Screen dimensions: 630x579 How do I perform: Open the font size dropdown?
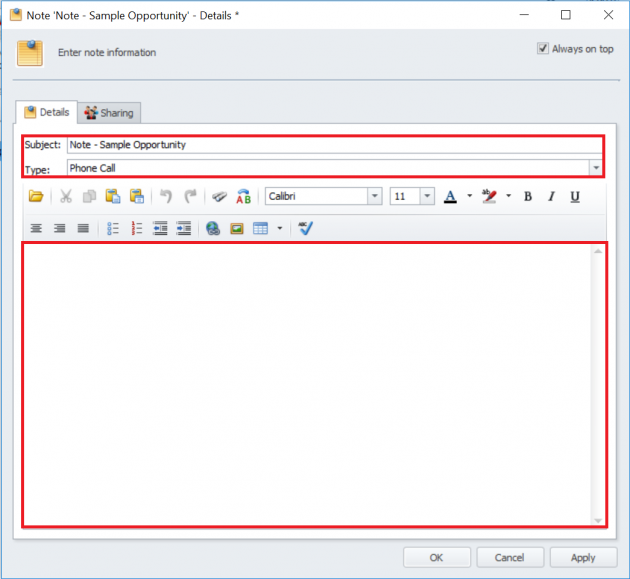click(427, 197)
